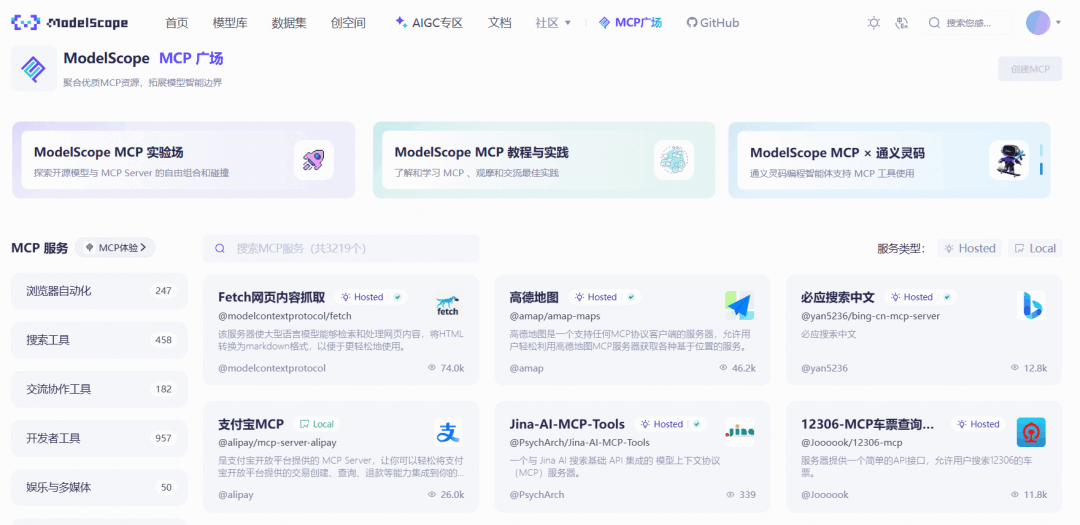The width and height of the screenshot is (1080, 525).
Task: Click the MCP 广场 page logo icon
Action: pyautogui.click(x=34, y=68)
